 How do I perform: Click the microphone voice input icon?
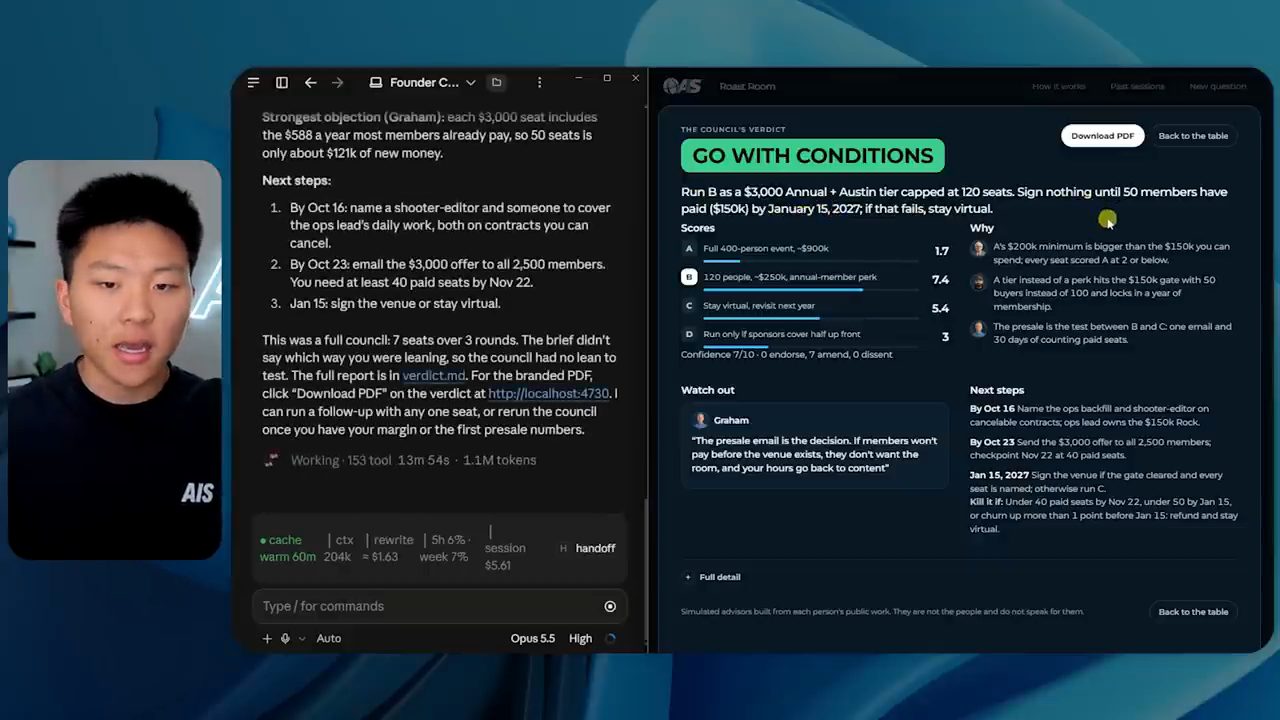285,638
